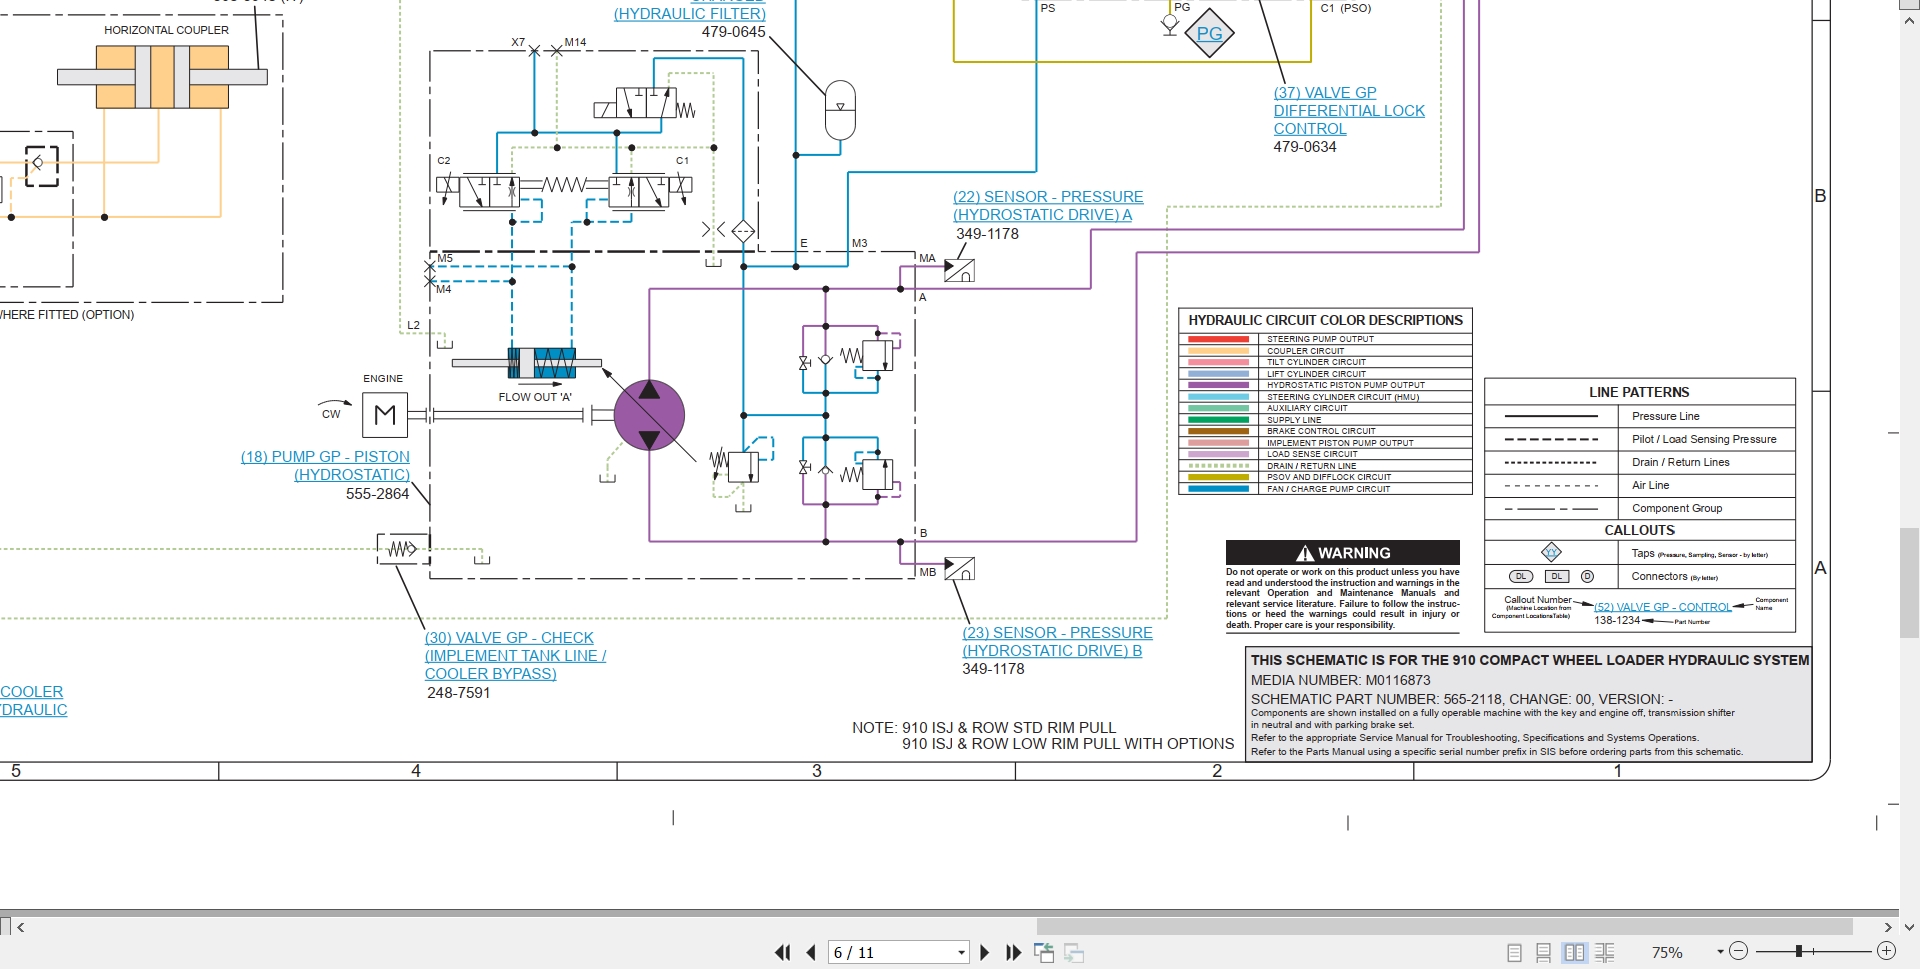Click the LINE PATTERNS heading
The width and height of the screenshot is (1920, 969).
coord(1639,392)
